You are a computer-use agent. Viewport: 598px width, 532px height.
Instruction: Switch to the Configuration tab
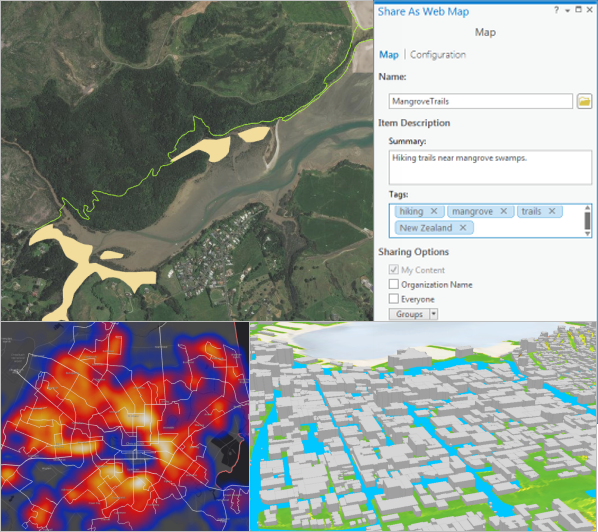[438, 55]
